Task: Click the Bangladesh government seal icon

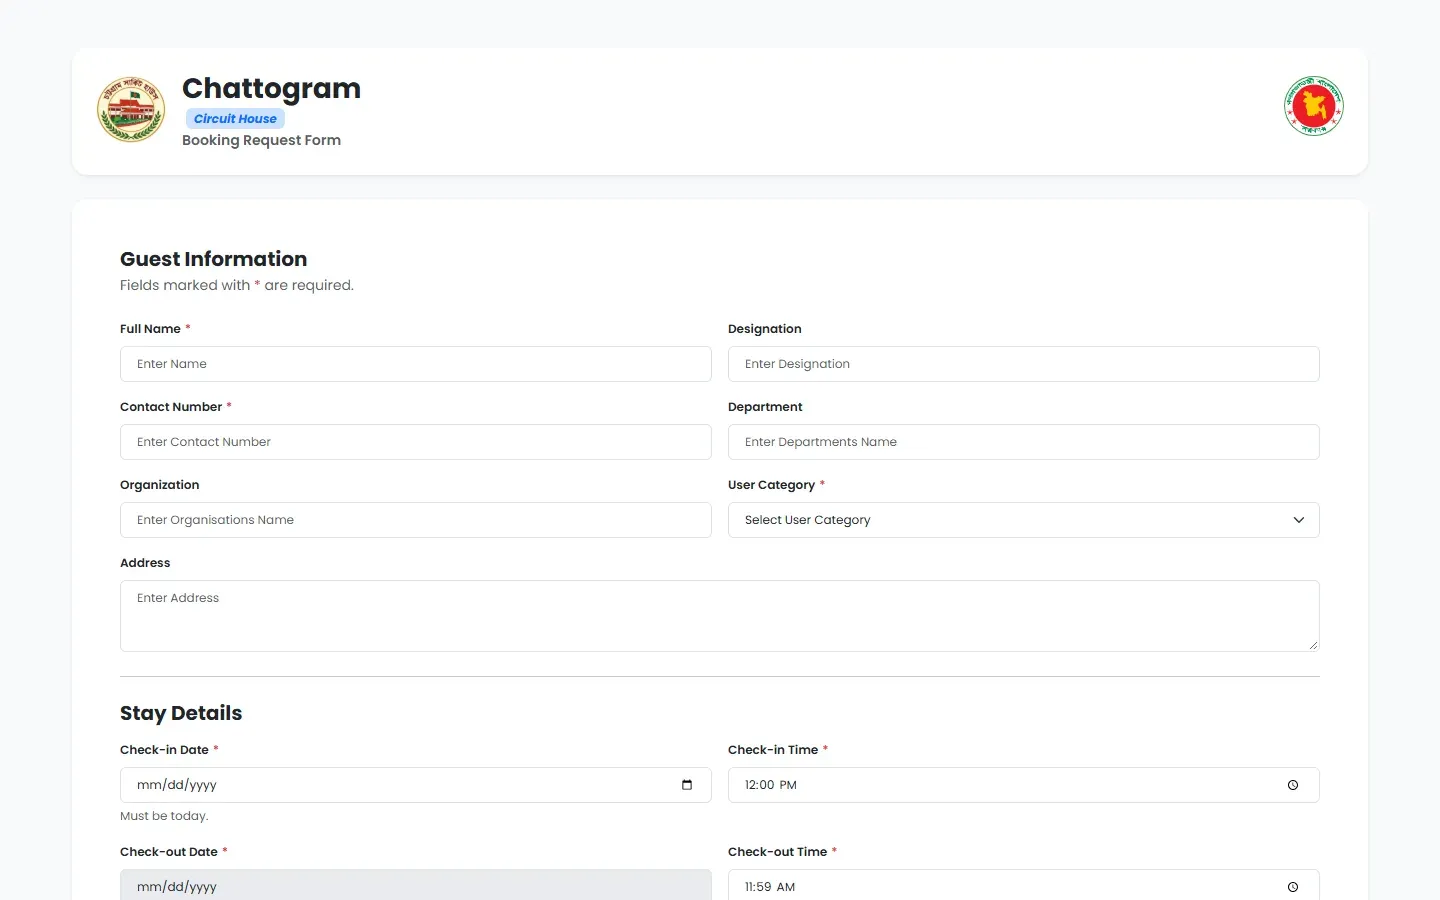Action: pyautogui.click(x=1313, y=106)
